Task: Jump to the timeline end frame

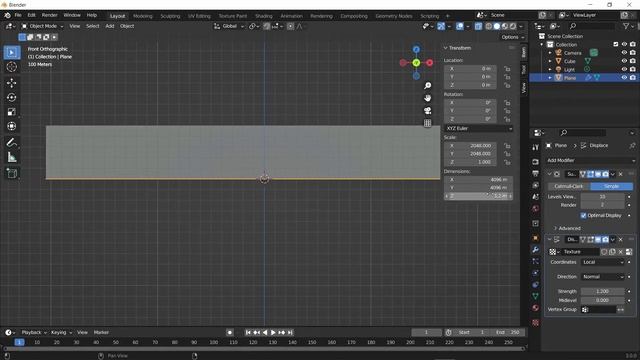Action: (290, 333)
